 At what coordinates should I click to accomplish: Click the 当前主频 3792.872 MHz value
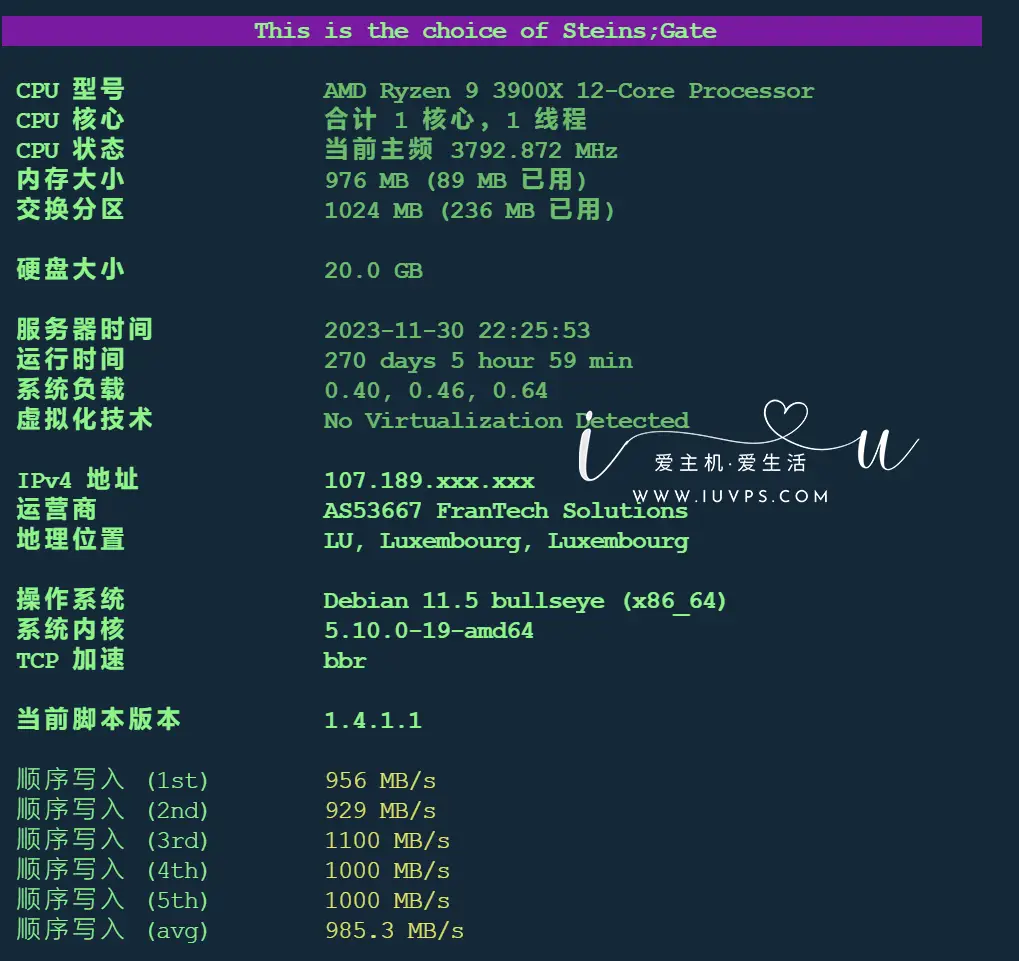coord(468,150)
